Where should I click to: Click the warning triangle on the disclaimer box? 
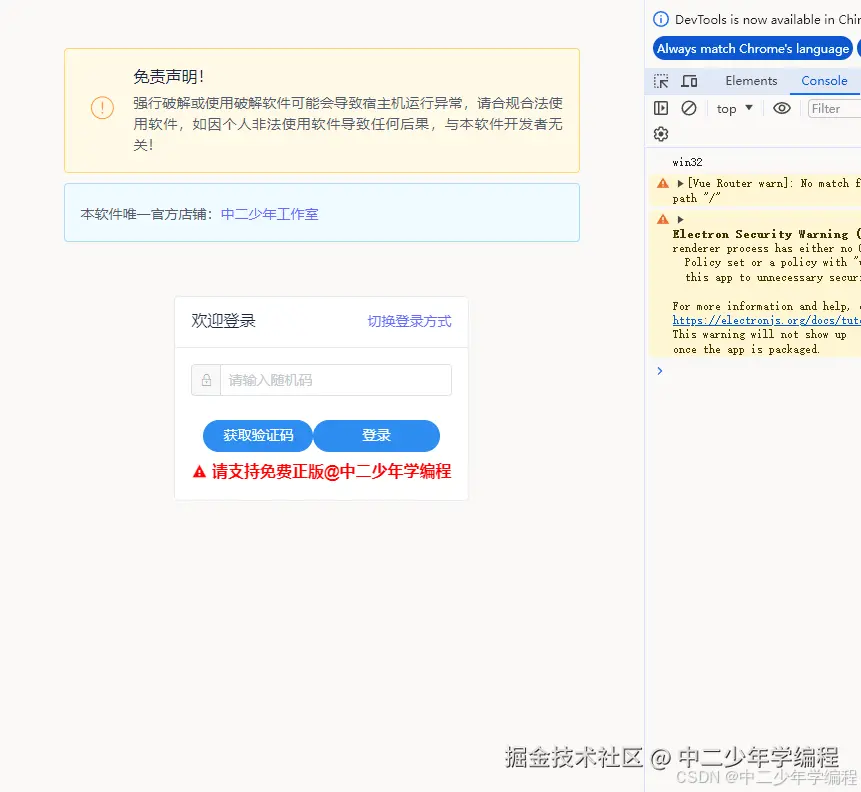point(102,107)
